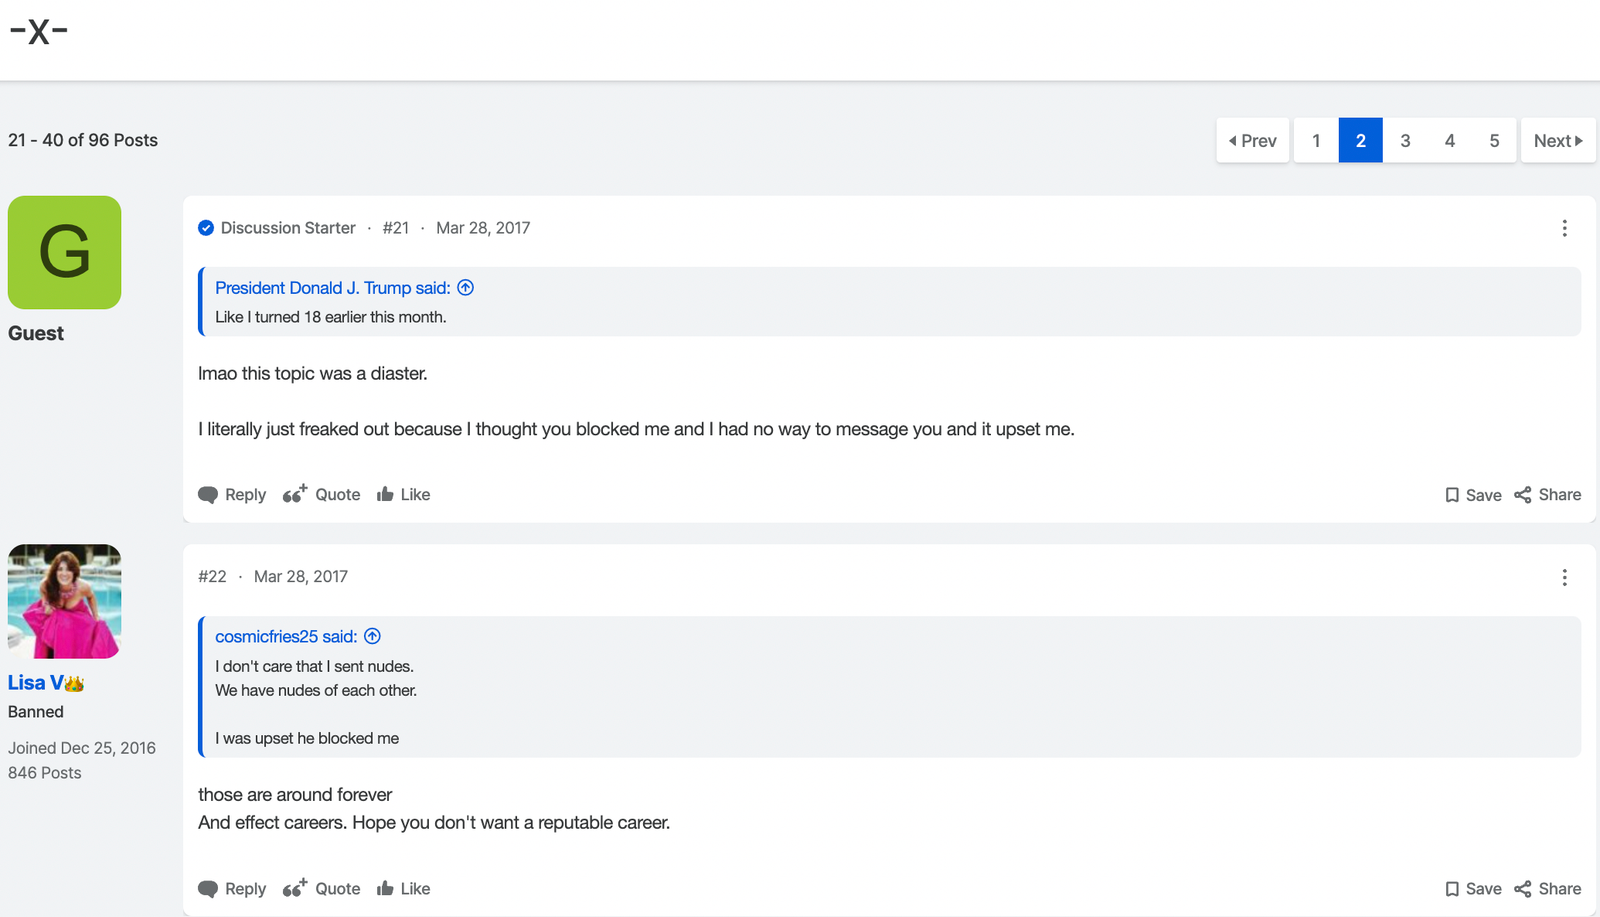Open the three-dot menu on post #21
Screen dimensions: 1600x917
[1564, 228]
